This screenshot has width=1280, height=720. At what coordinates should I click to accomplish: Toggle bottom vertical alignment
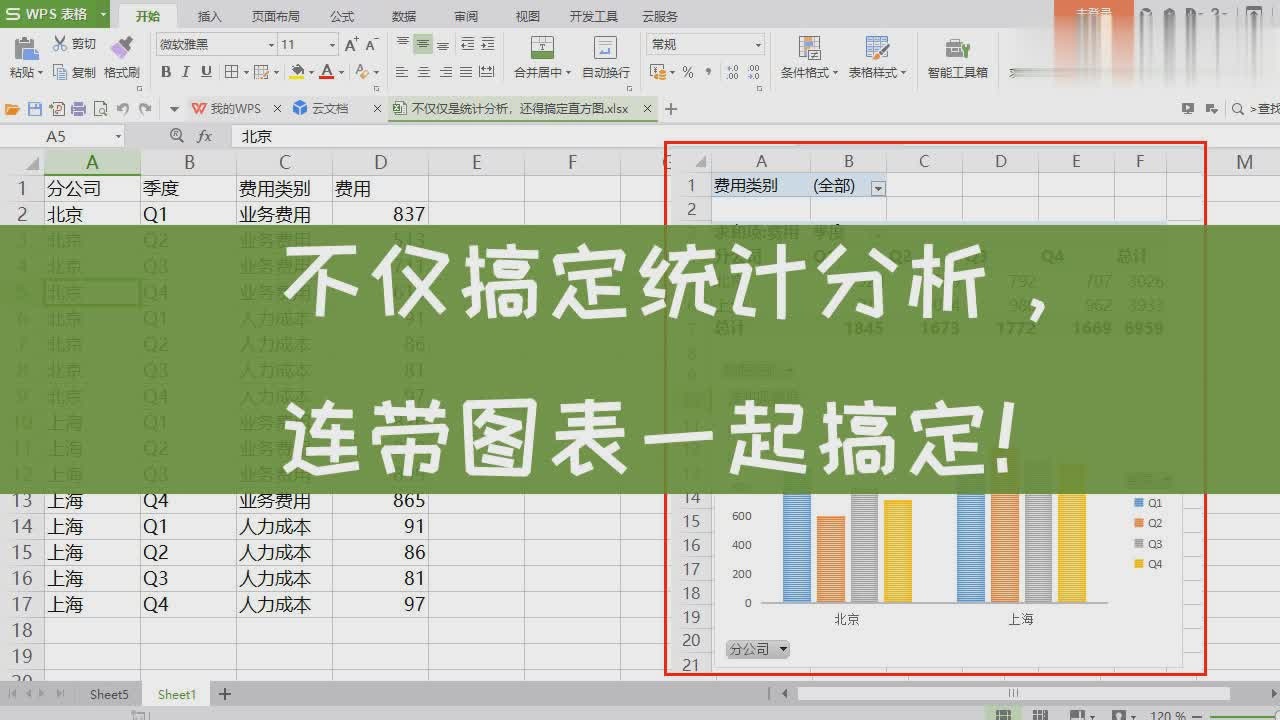click(443, 44)
